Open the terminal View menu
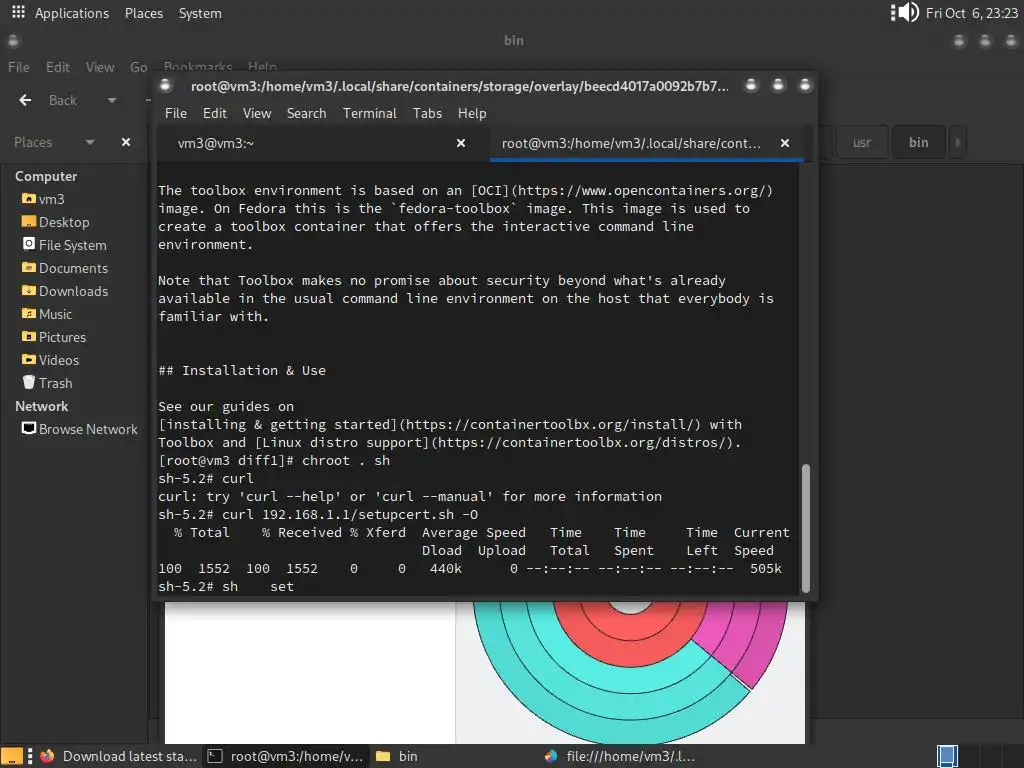This screenshot has width=1024, height=768. point(257,113)
